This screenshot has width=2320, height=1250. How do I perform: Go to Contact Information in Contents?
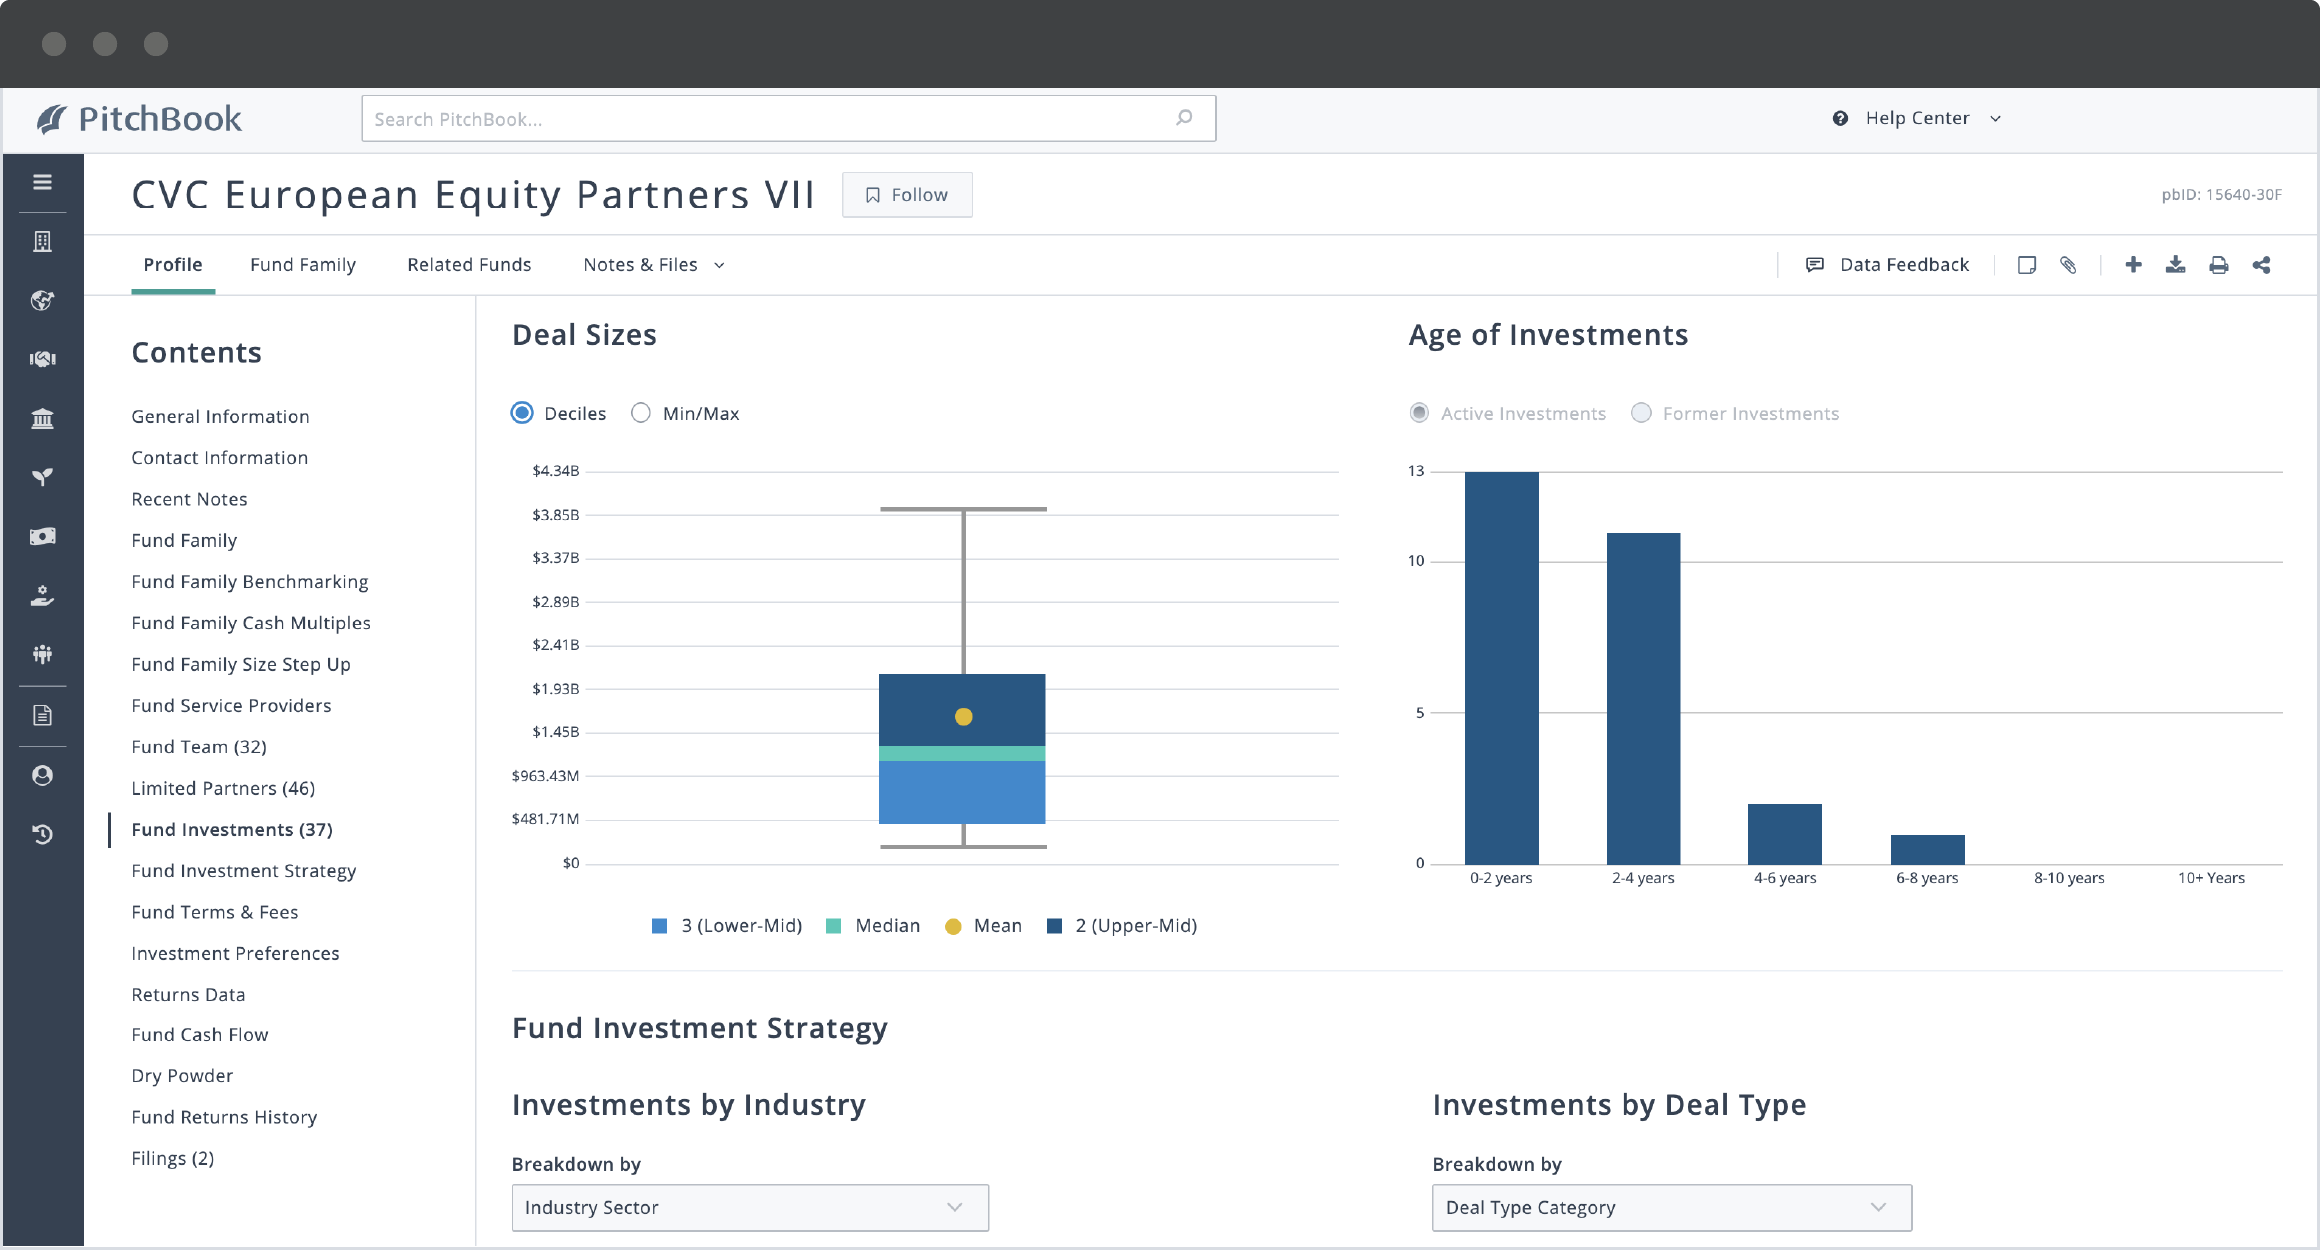(x=219, y=458)
